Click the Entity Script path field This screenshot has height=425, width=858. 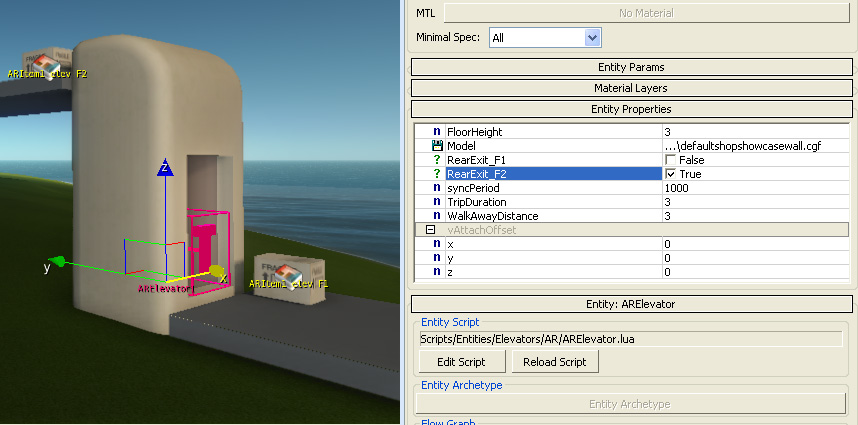[630, 339]
